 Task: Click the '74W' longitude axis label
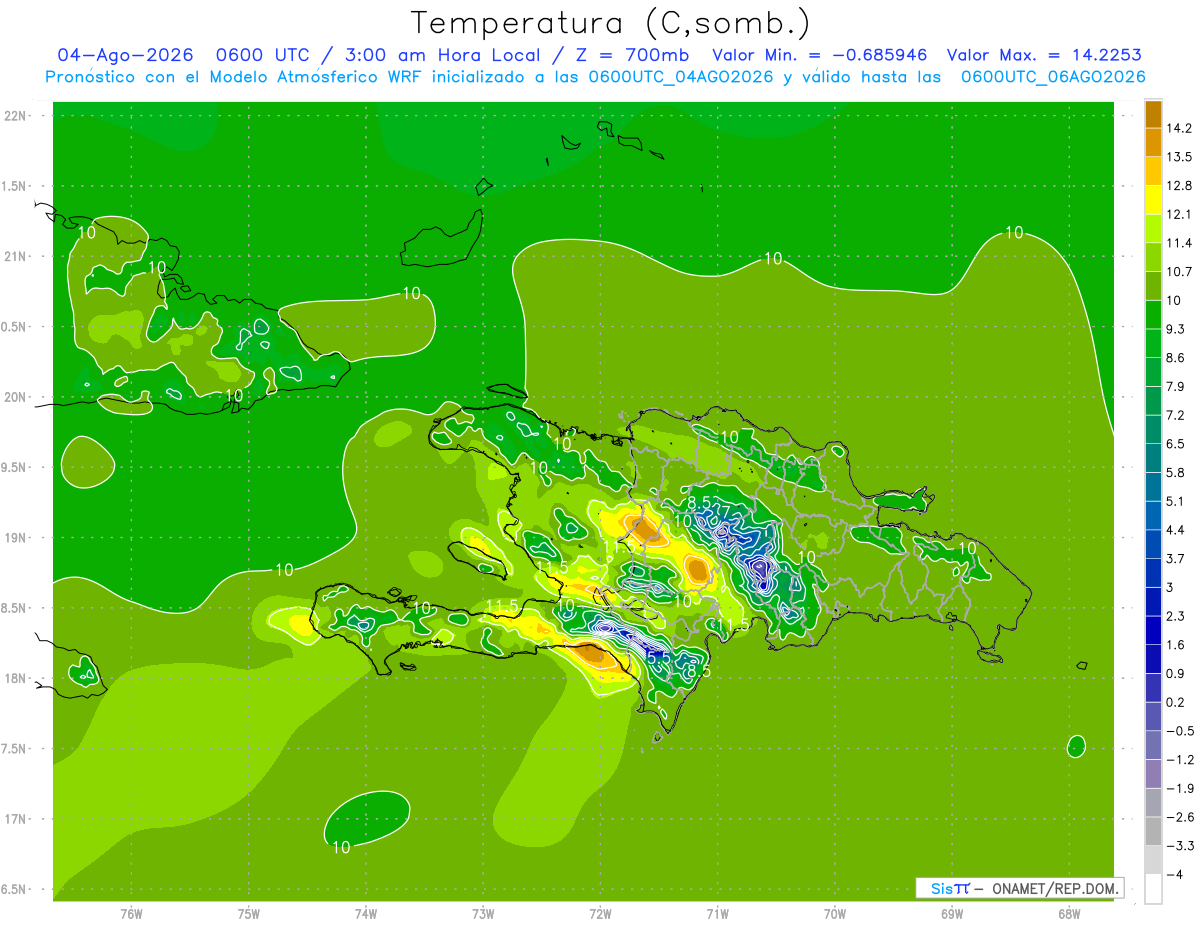[366, 914]
